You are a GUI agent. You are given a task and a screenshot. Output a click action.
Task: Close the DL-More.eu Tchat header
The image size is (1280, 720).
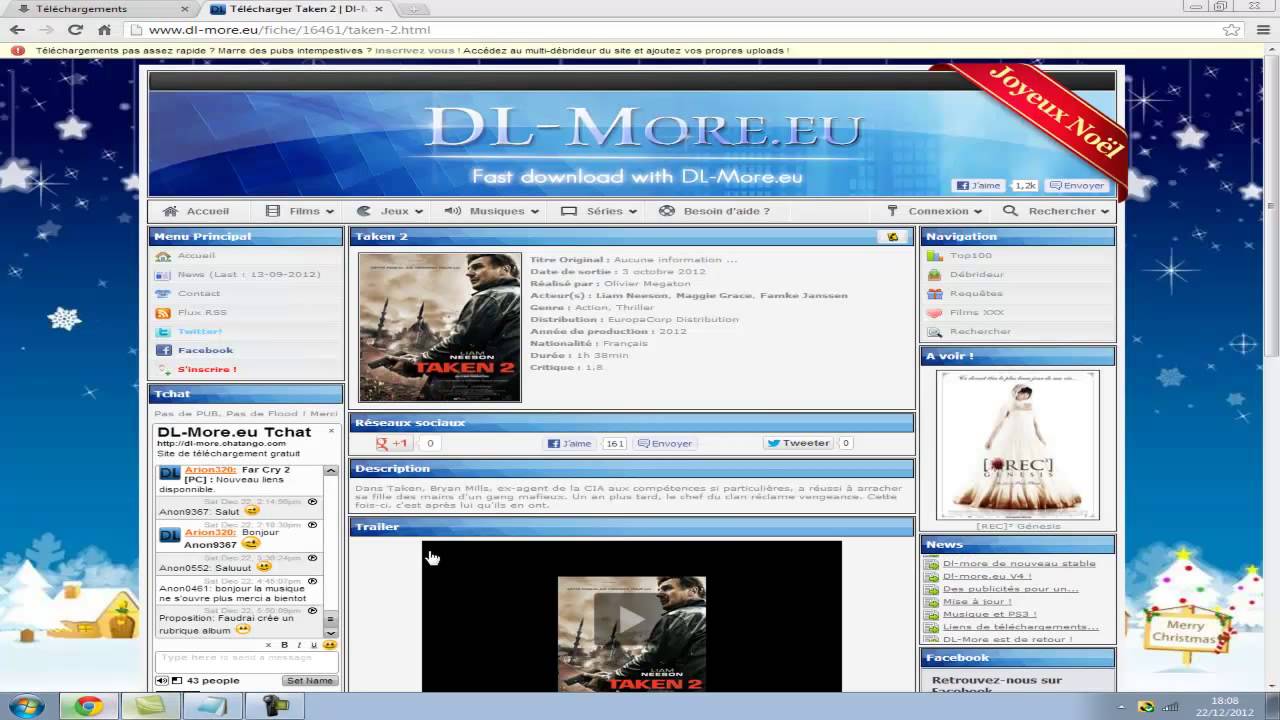tap(331, 431)
